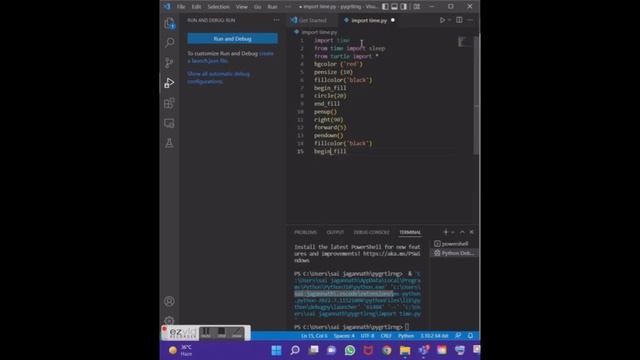This screenshot has height=360, width=640.
Task: Click the VS Code logo in title bar
Action: [x=167, y=7]
